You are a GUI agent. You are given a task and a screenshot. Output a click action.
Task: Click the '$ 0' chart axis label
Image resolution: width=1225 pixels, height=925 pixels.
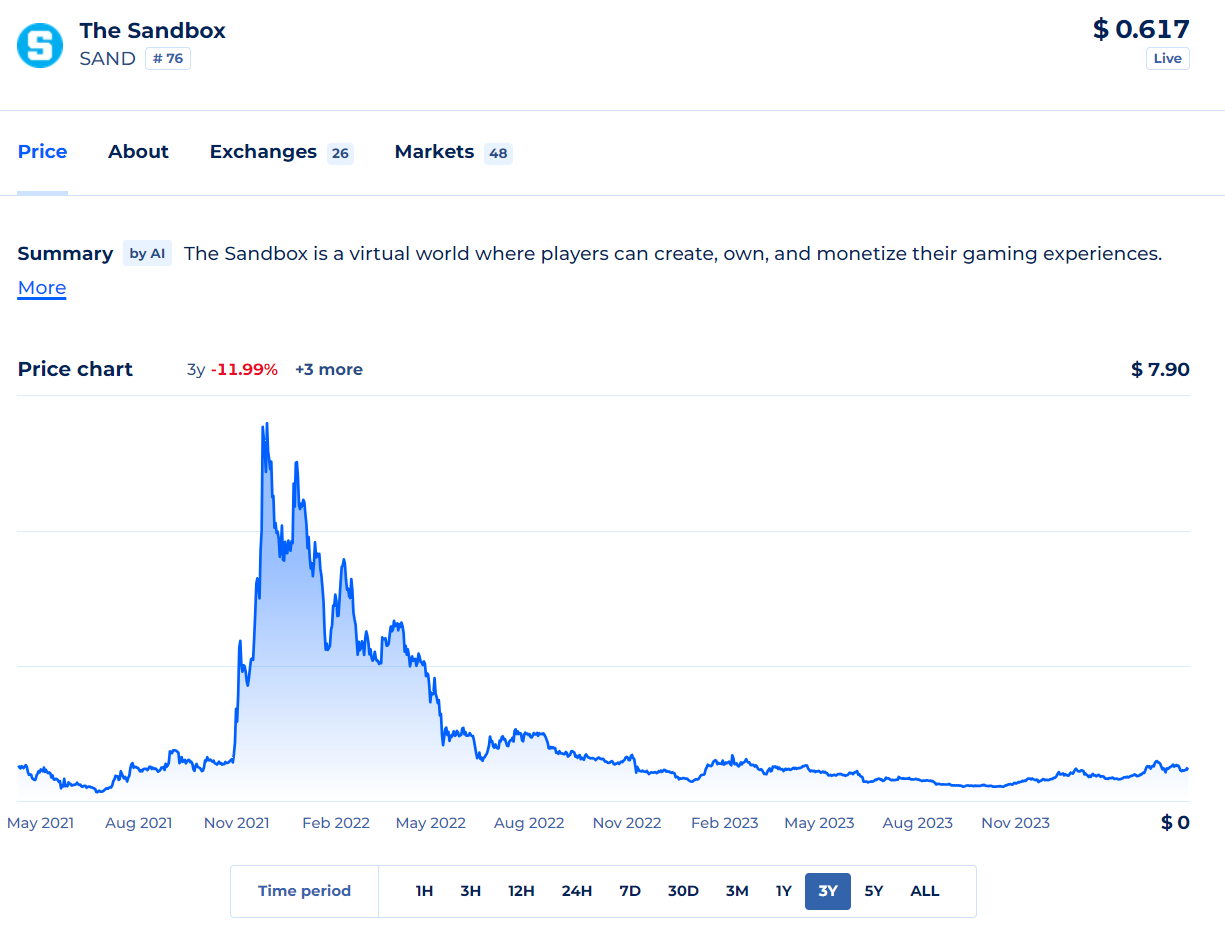click(x=1175, y=823)
